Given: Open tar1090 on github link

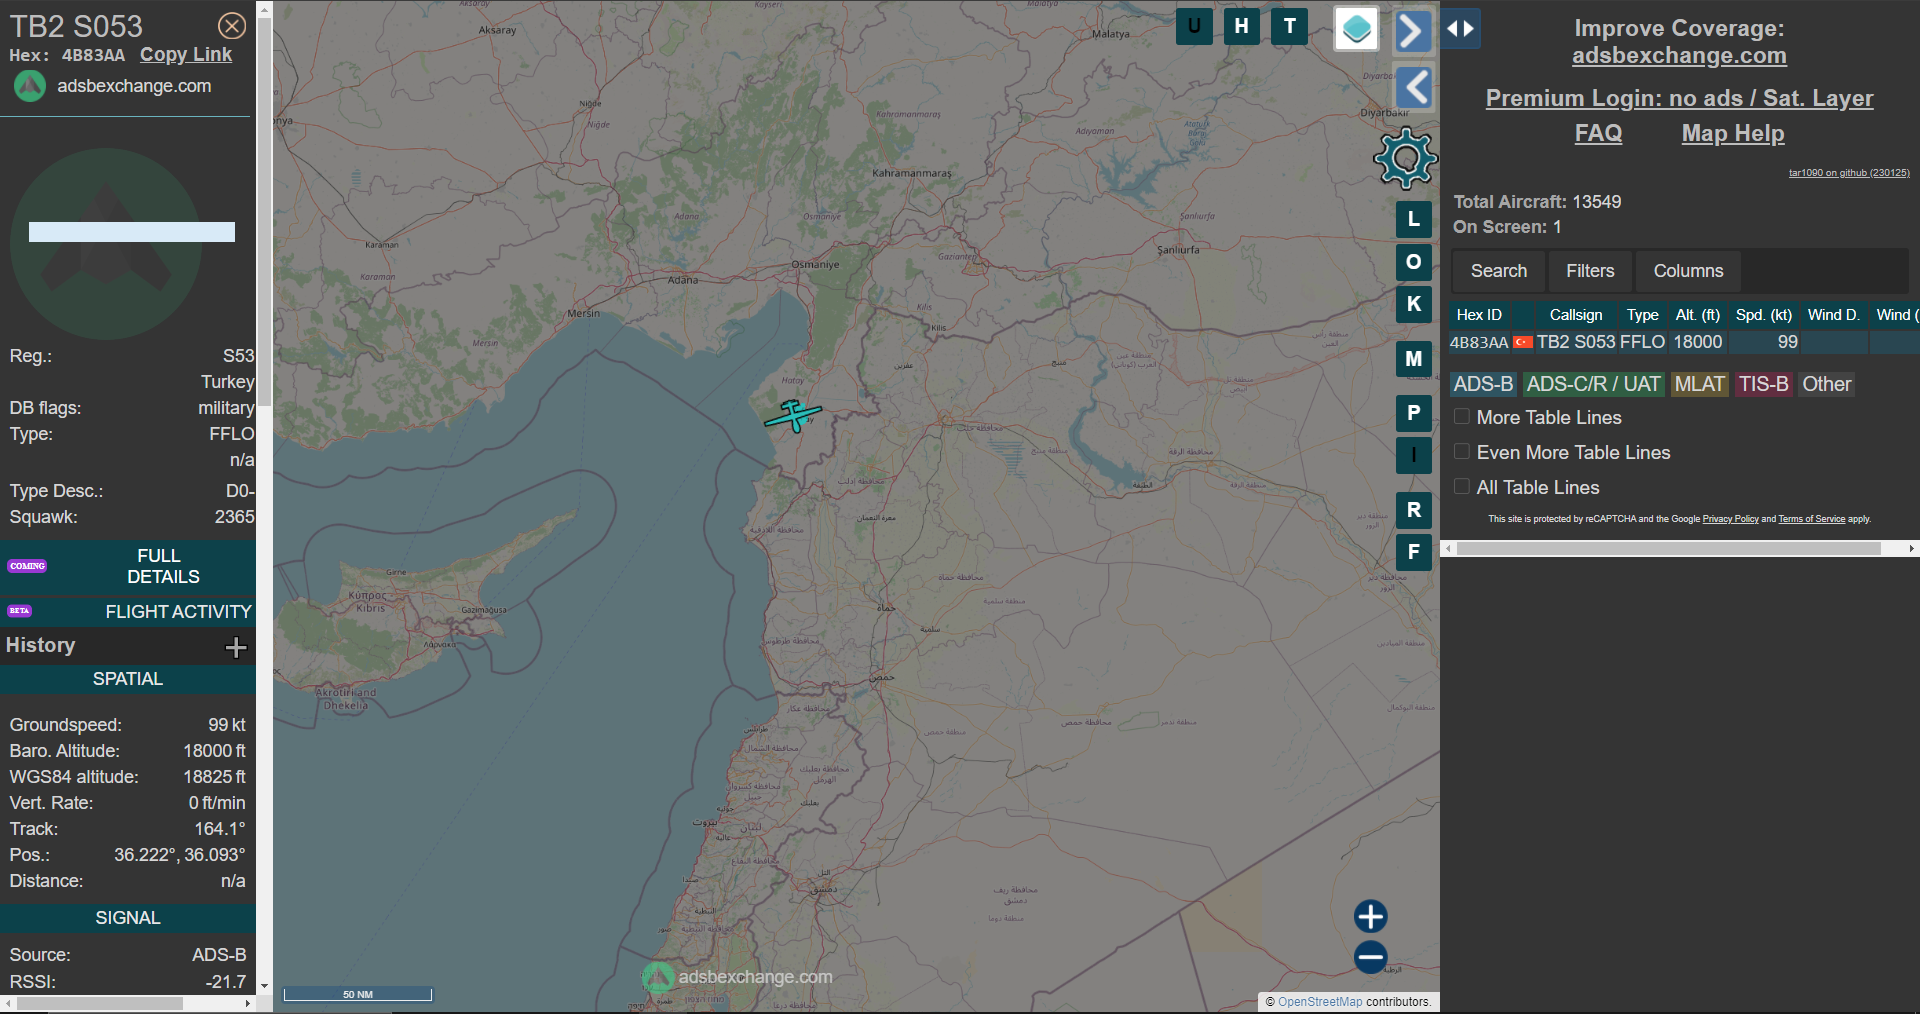Looking at the screenshot, I should 1849,173.
